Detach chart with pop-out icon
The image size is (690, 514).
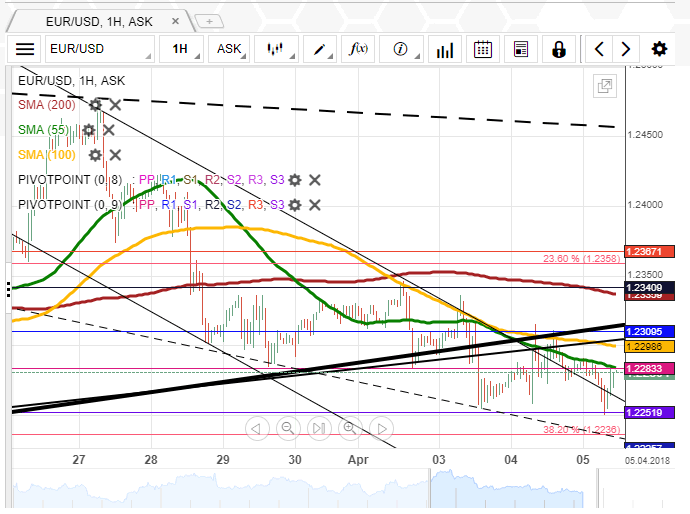pyautogui.click(x=604, y=87)
